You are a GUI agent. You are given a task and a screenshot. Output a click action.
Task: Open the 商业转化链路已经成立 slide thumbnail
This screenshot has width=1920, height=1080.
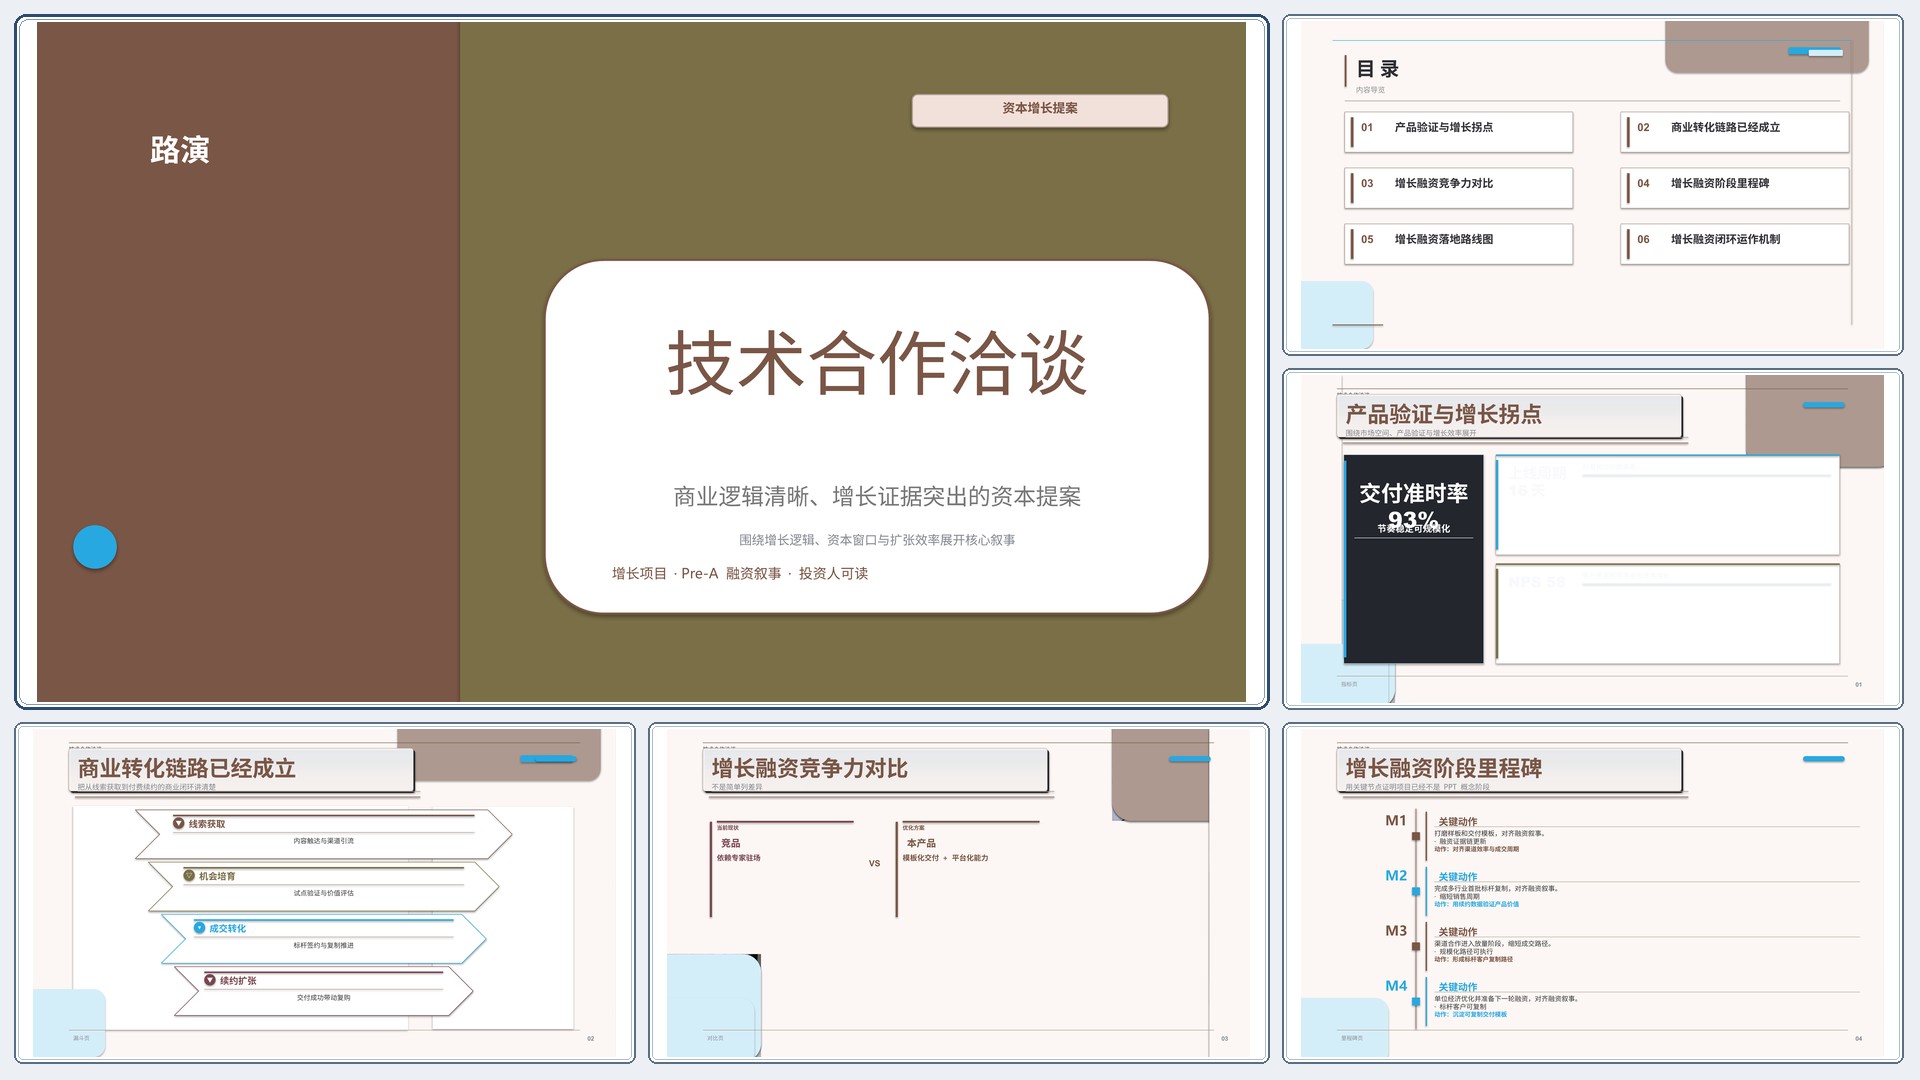(325, 893)
